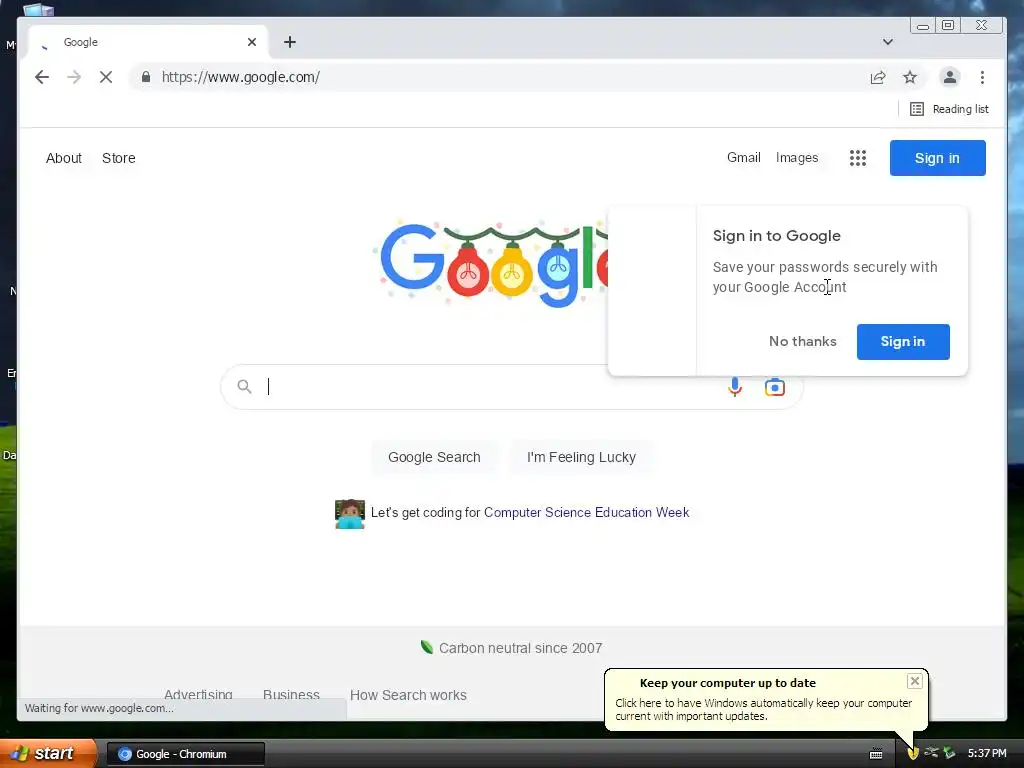Screen dimensions: 1024x768
Task: Open Google Images link
Action: tap(797, 157)
